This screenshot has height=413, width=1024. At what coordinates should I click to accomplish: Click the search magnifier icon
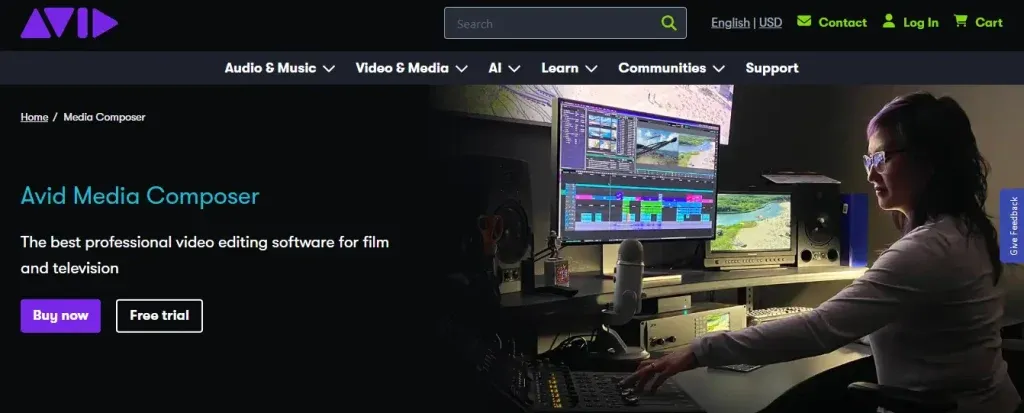[668, 24]
